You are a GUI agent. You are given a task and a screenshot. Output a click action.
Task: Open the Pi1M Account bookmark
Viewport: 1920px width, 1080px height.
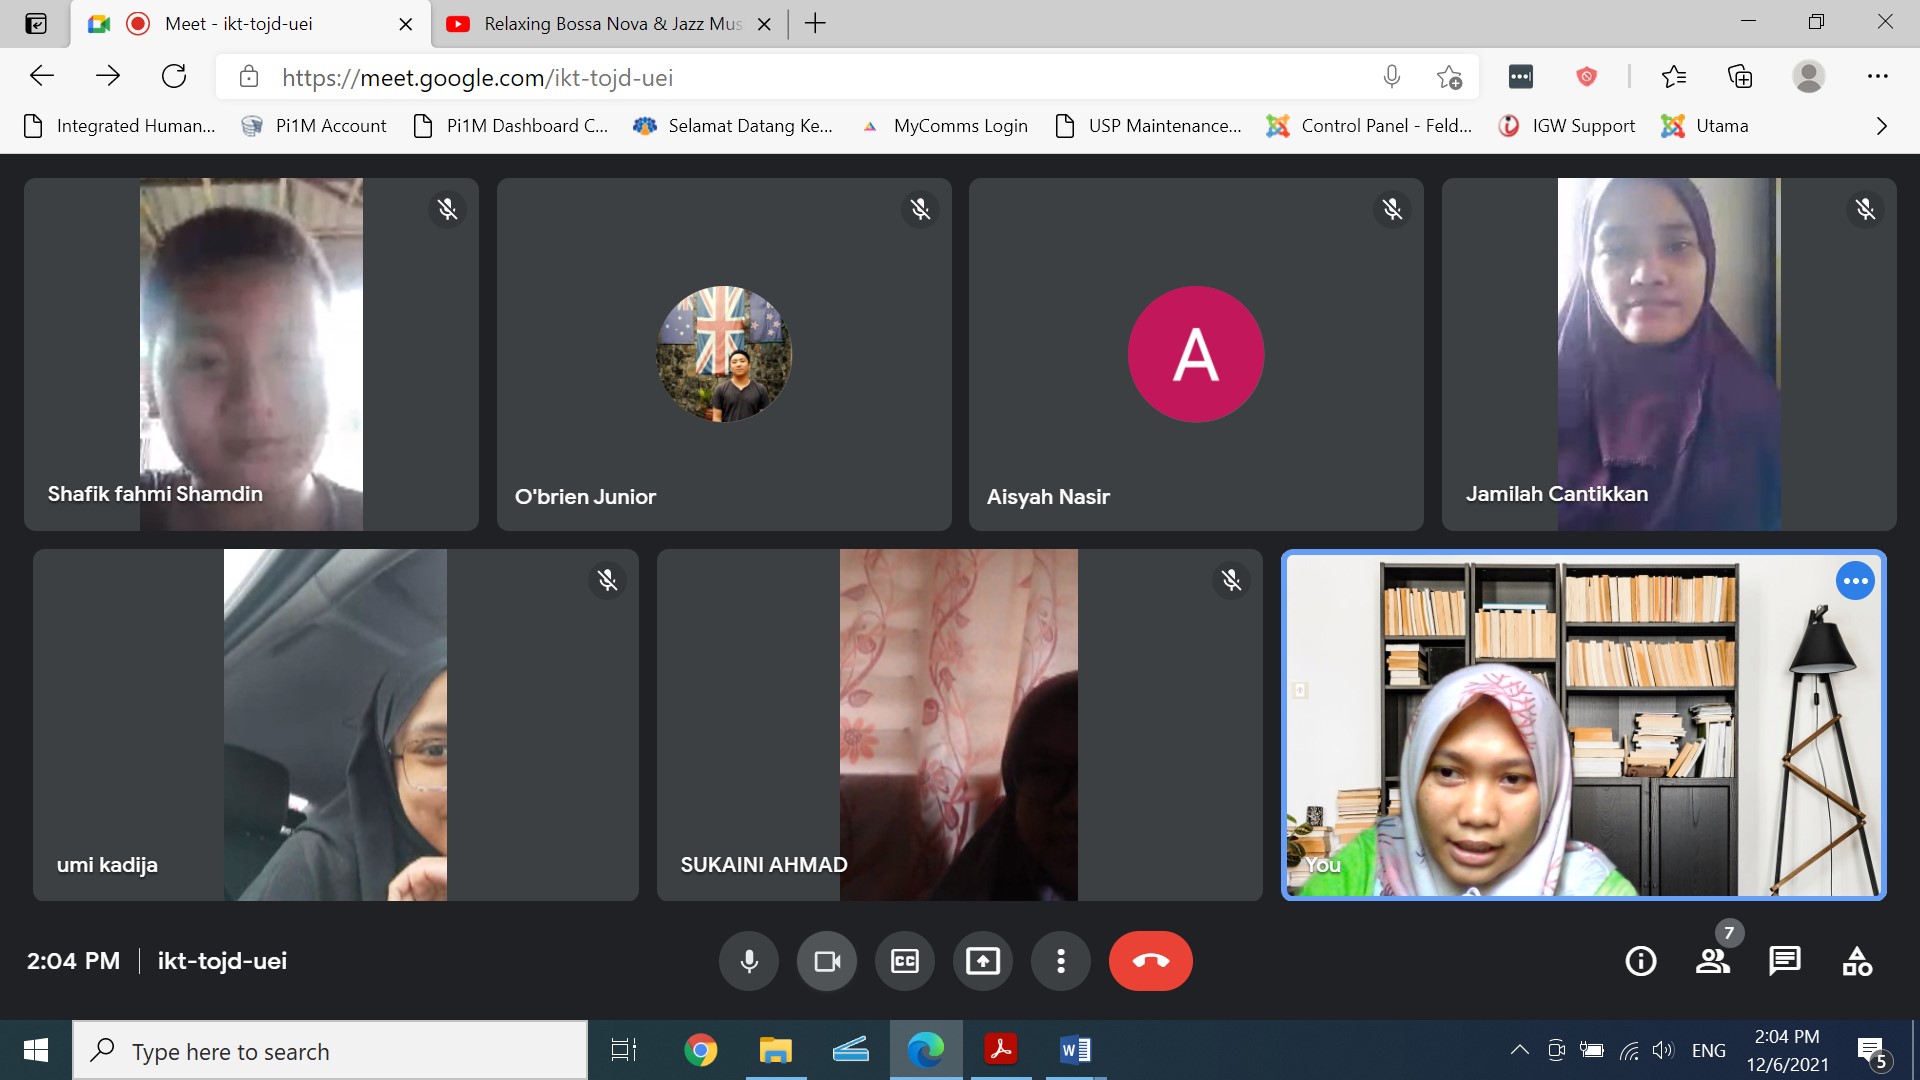pos(314,126)
